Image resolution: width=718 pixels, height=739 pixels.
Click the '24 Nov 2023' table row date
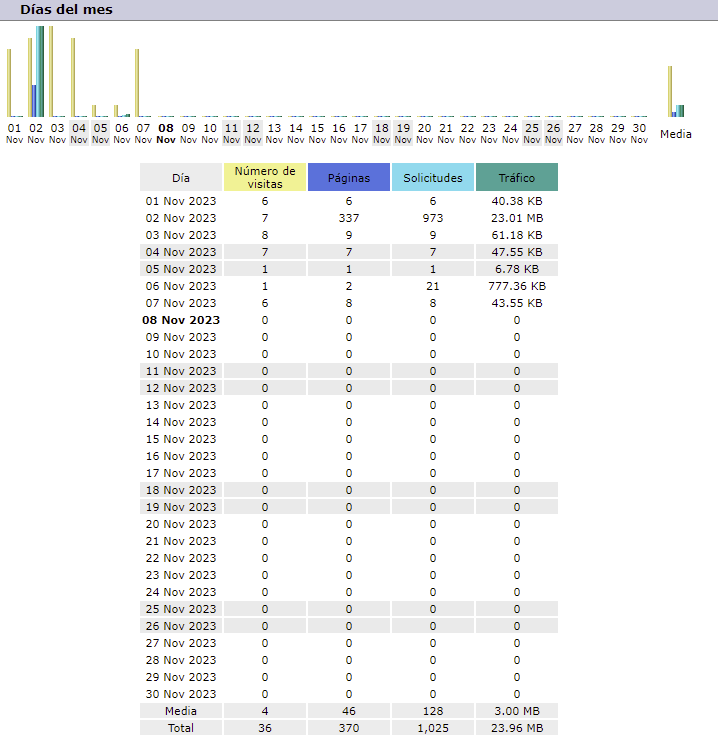[181, 592]
